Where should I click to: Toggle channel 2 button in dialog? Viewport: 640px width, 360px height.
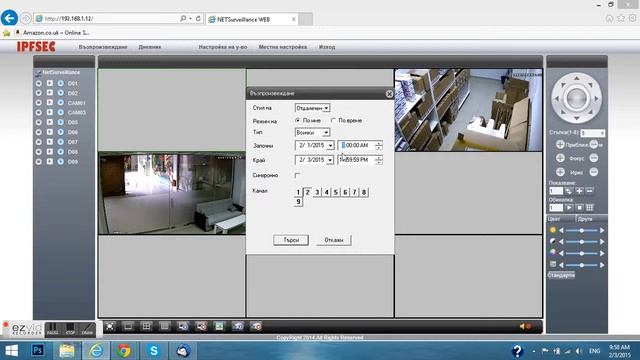307,192
